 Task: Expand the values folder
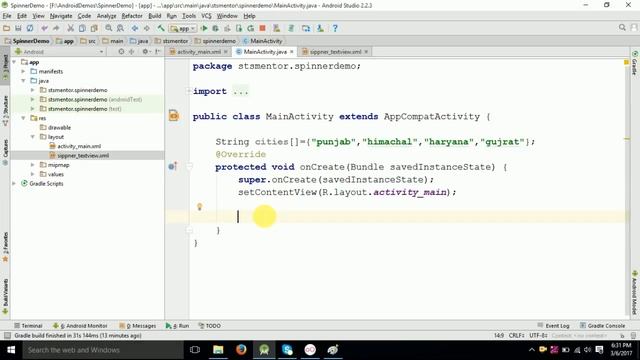coord(33,174)
